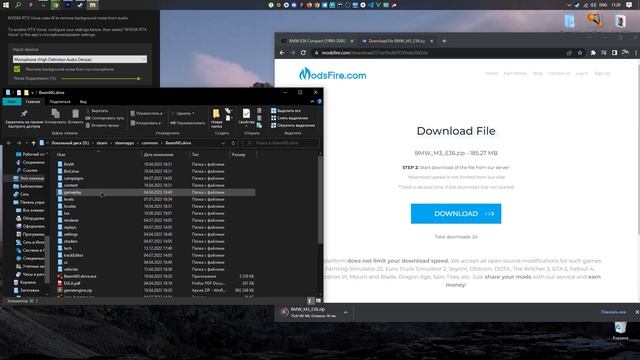Sort files by the Date modified column header

tap(165, 155)
